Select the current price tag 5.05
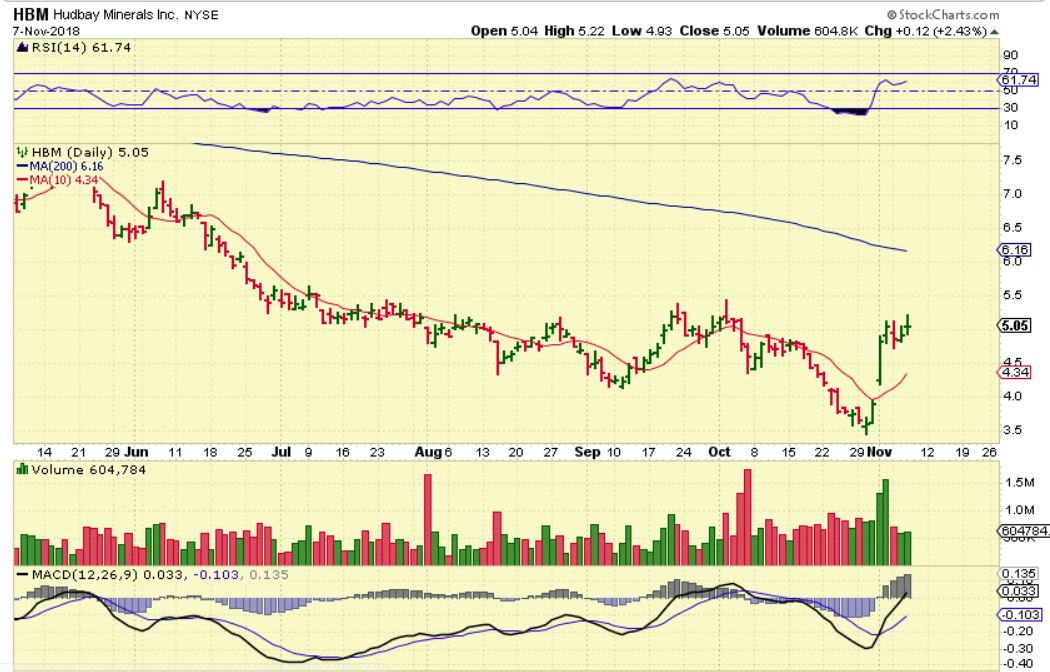This screenshot has height=672, width=1050. pos(1016,325)
